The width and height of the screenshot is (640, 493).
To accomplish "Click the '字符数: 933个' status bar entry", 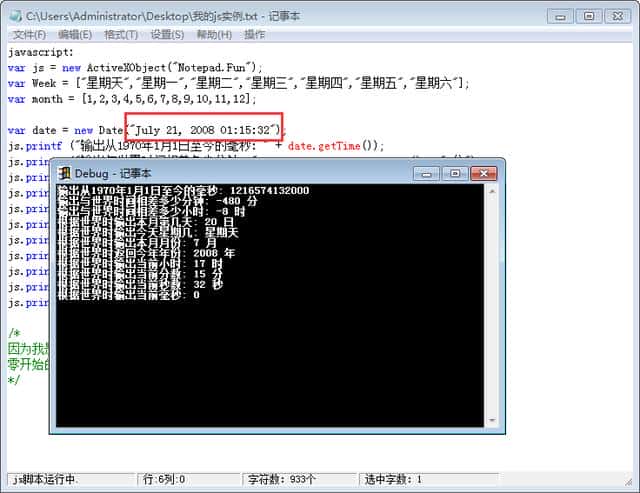I will point(299,479).
